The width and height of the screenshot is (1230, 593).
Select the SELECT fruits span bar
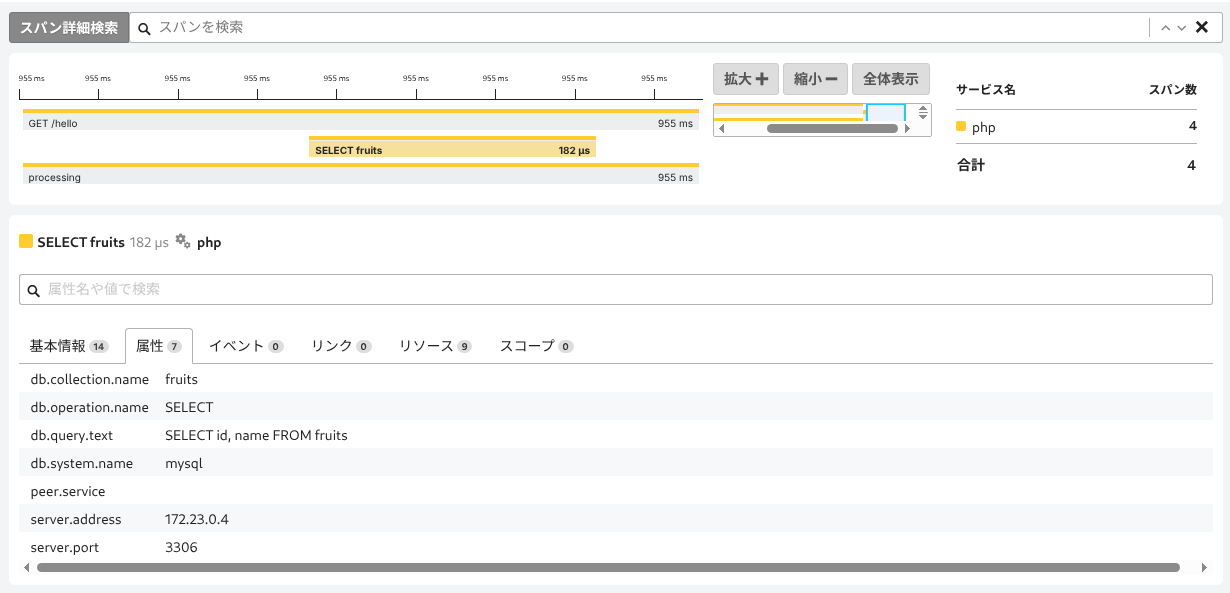pos(452,147)
